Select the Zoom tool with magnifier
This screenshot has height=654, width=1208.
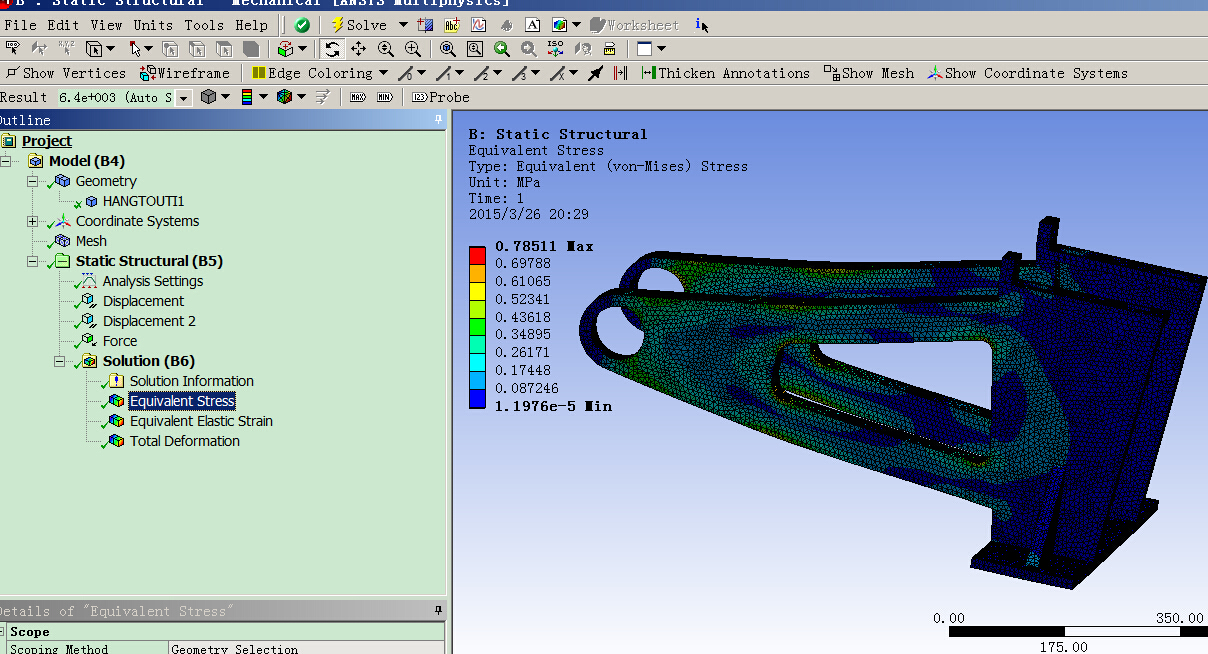coord(386,49)
